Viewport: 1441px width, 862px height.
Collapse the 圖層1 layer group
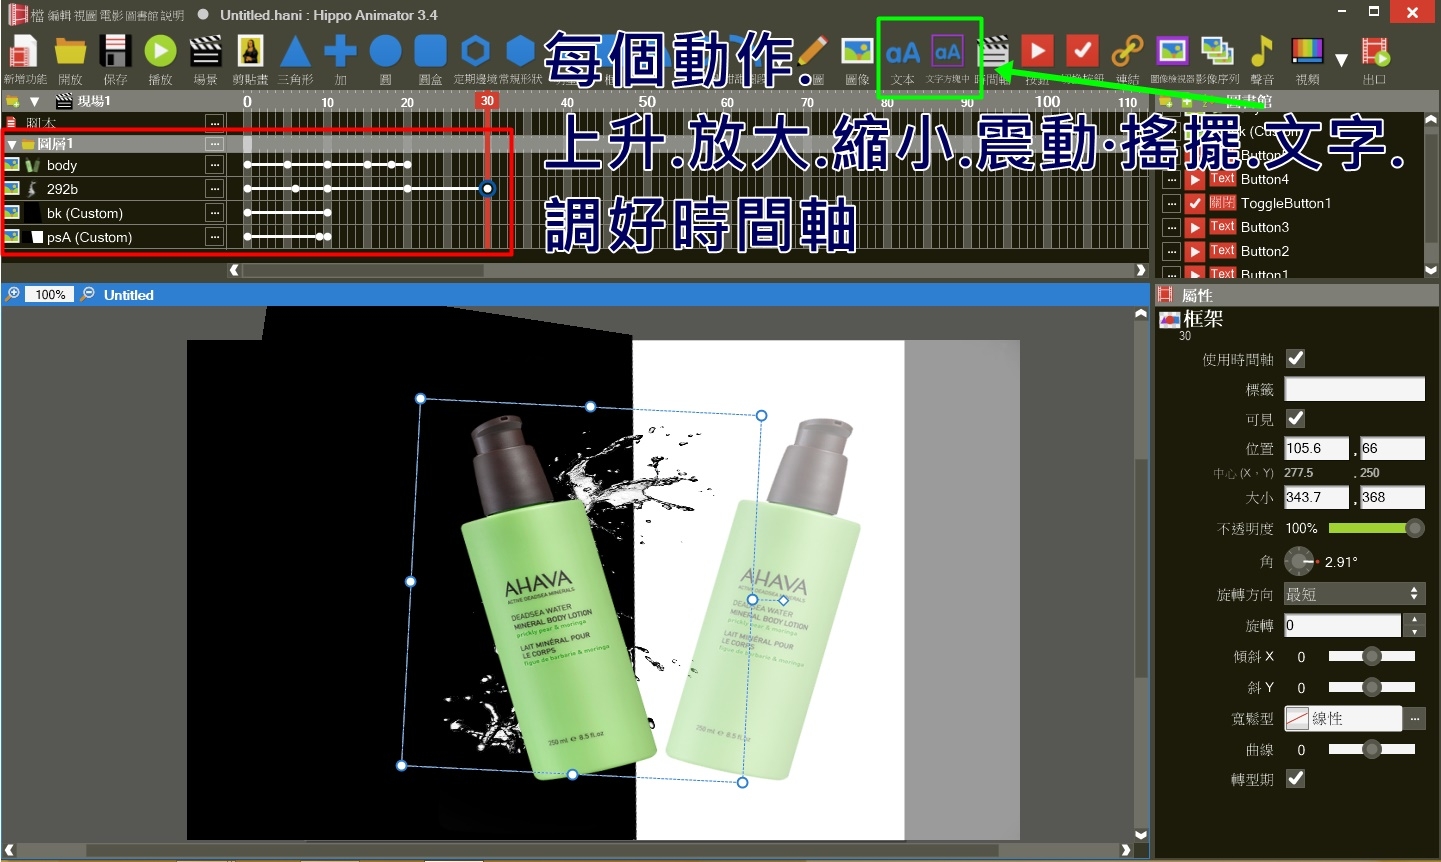point(12,144)
